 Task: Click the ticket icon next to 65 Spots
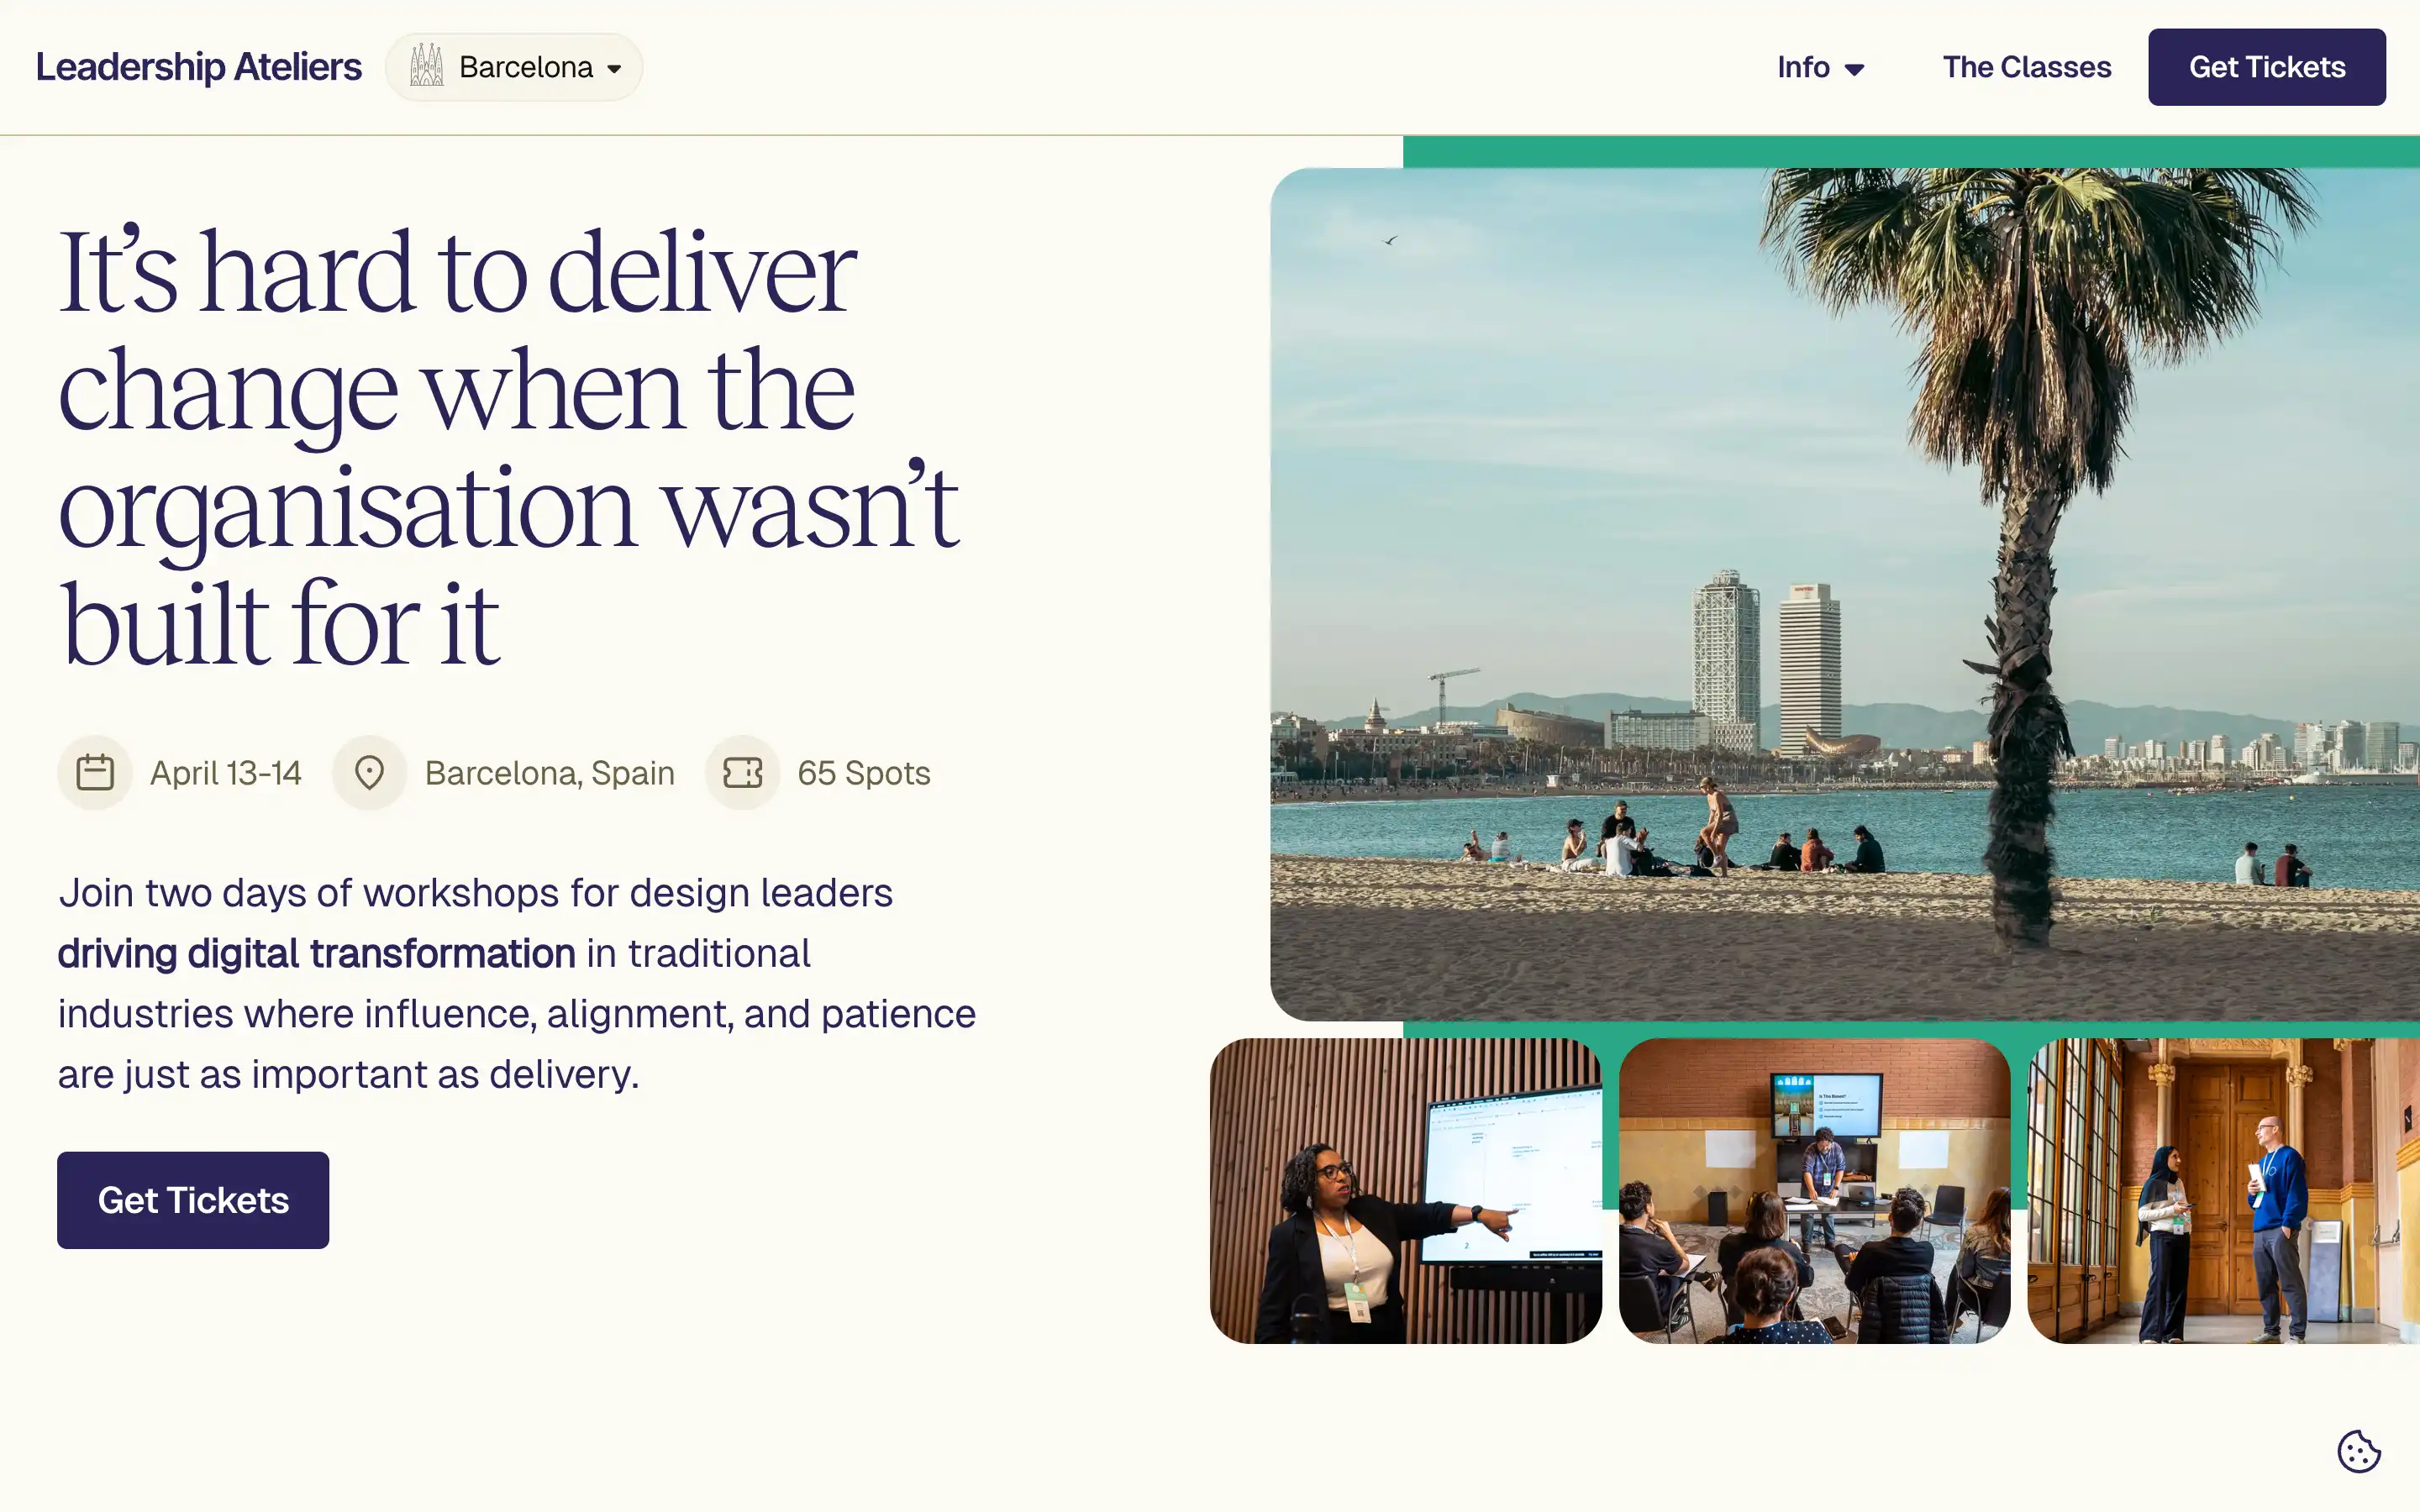click(742, 771)
